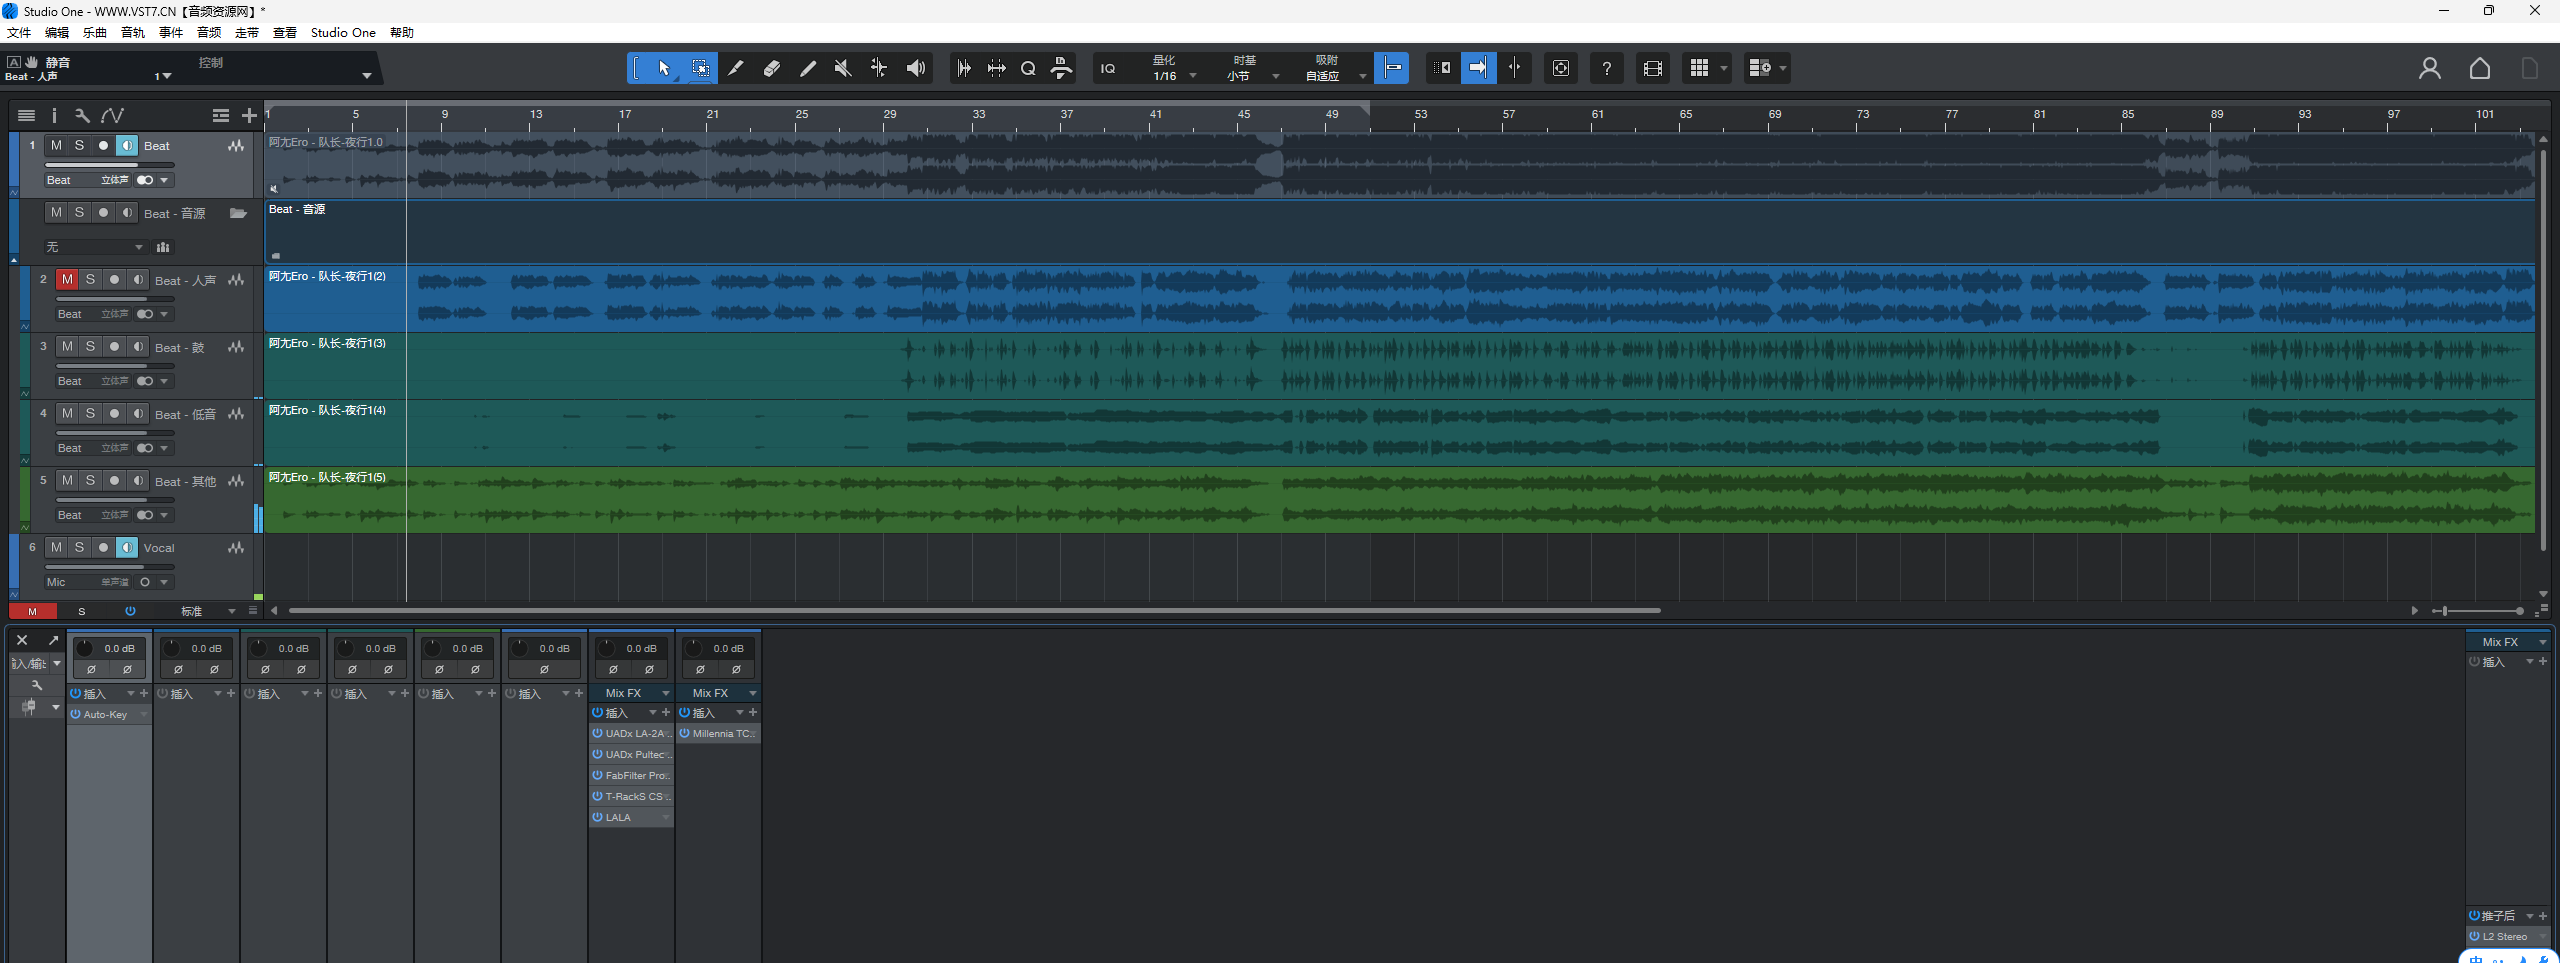Toggle monitor on the Vocal track
Viewport: 2560px width, 963px height.
[x=127, y=548]
